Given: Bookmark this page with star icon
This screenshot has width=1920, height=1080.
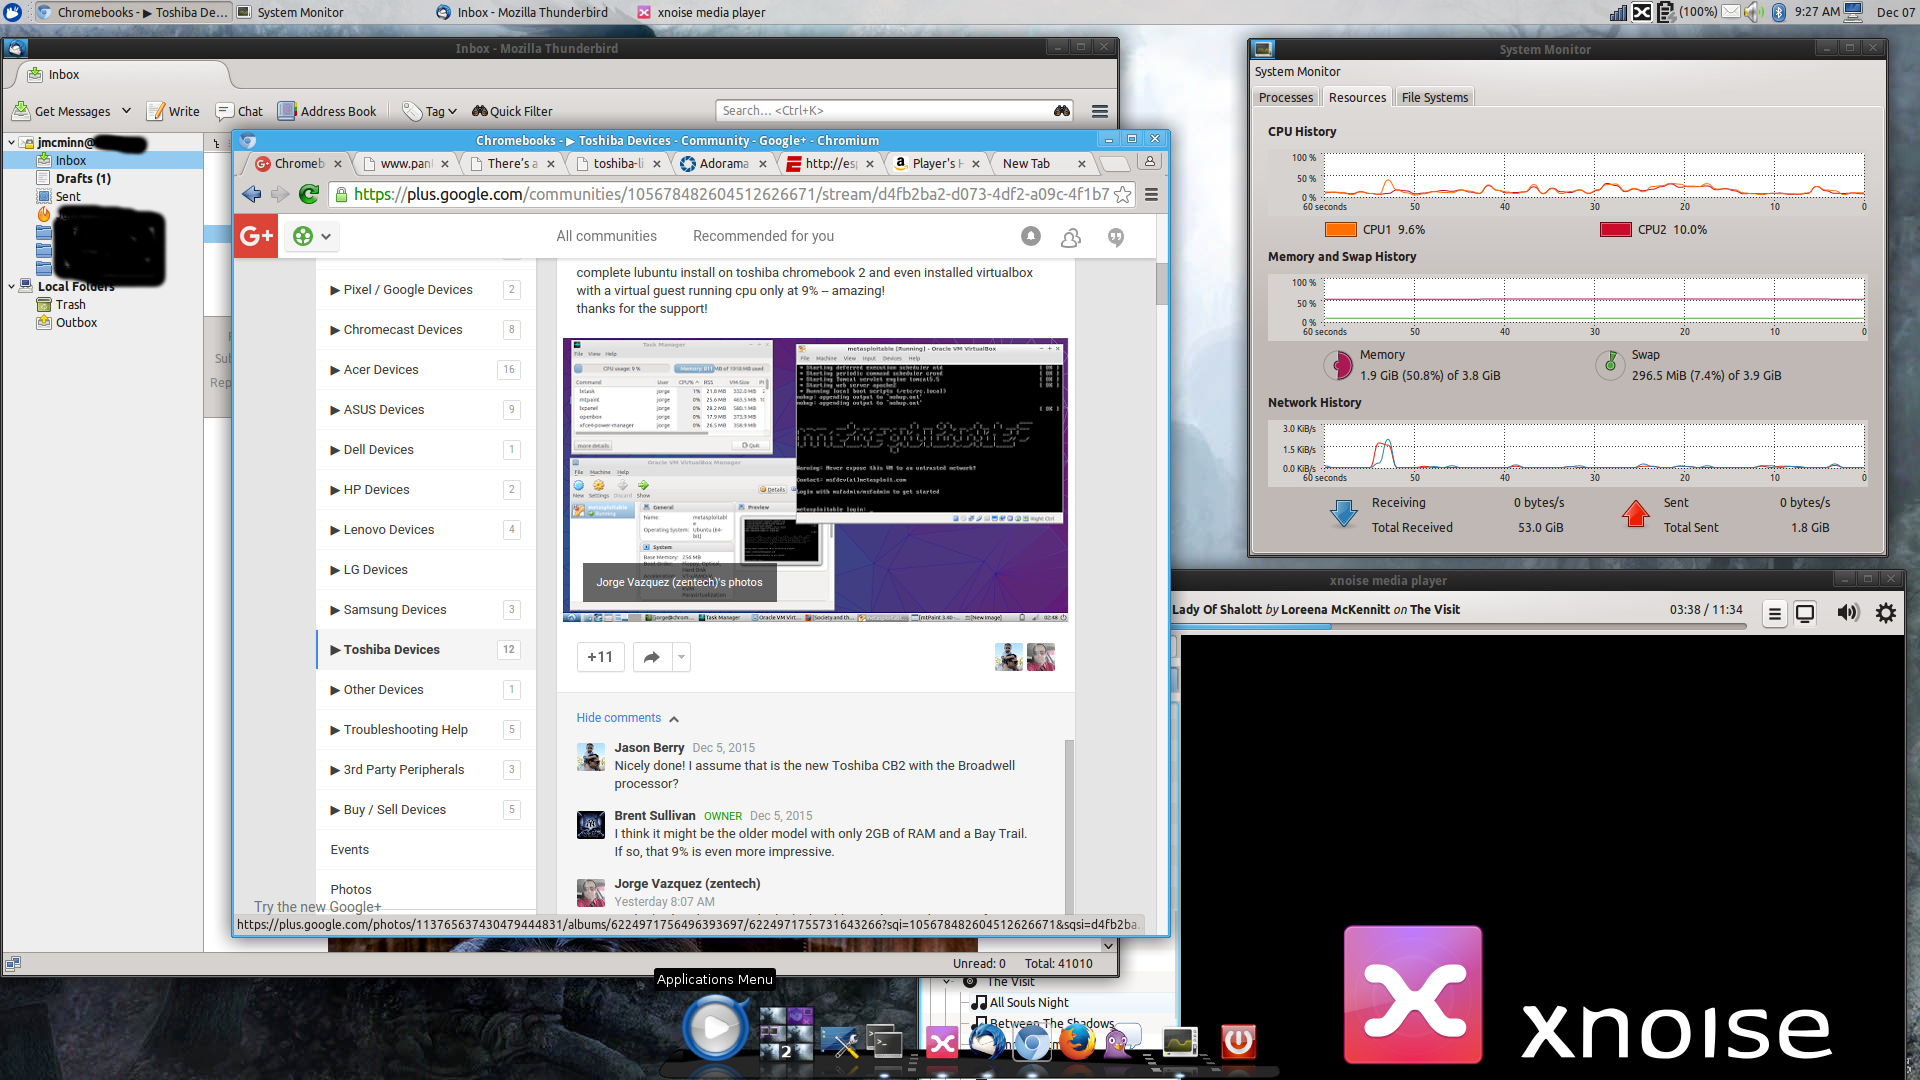Looking at the screenshot, I should tap(1123, 194).
